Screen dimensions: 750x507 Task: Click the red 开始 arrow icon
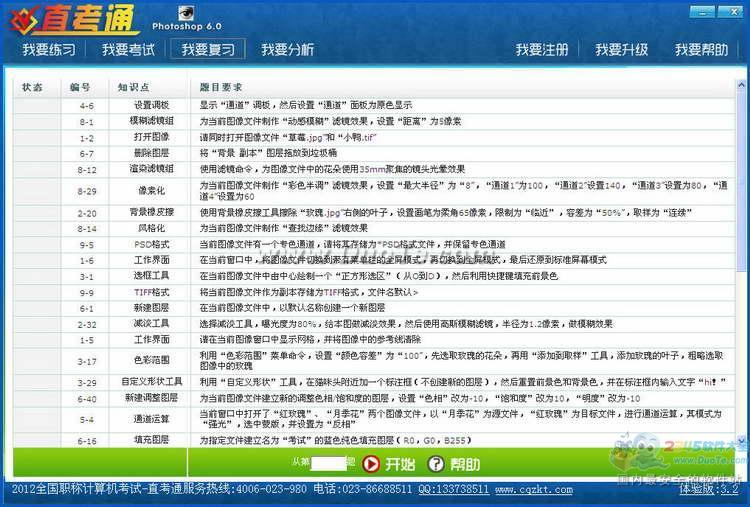point(371,463)
